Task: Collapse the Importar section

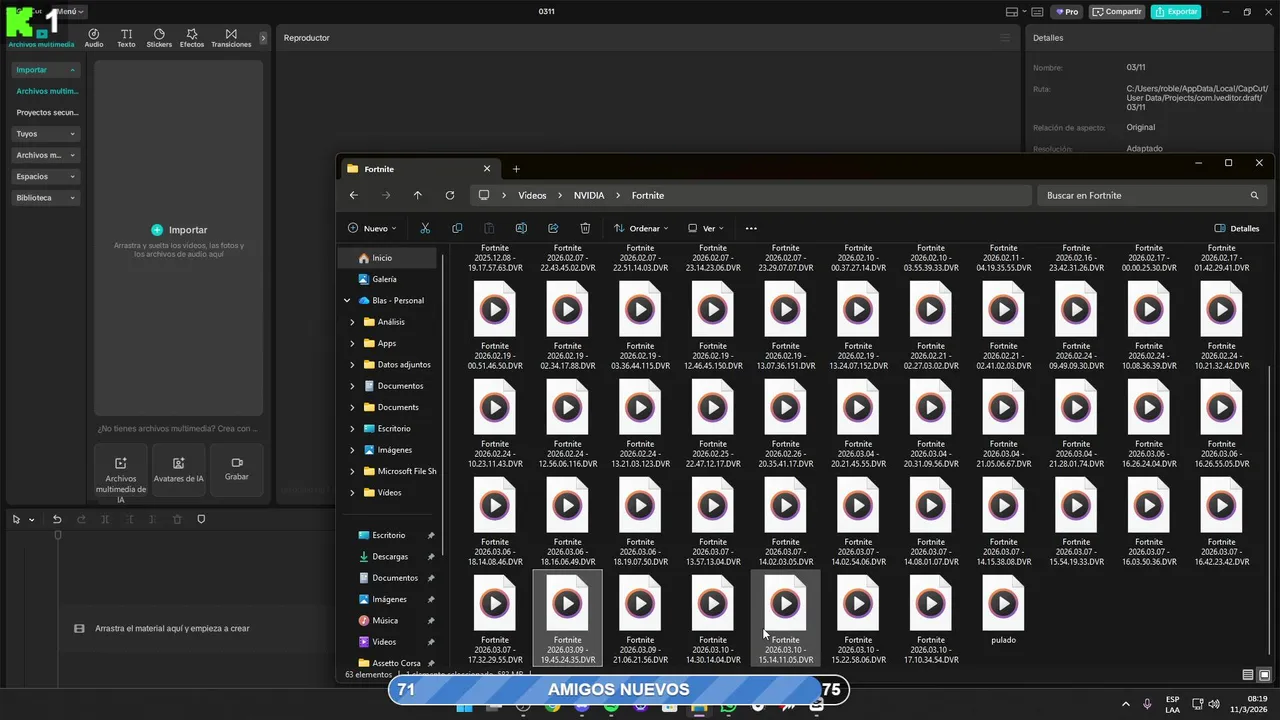Action: [x=46, y=70]
